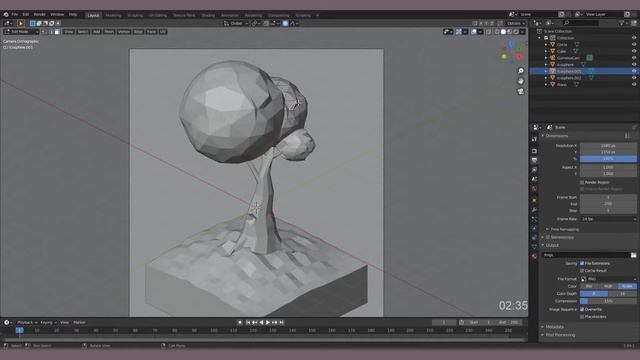The width and height of the screenshot is (640, 360).
Task: Click the Edge button in viewport header
Action: [x=138, y=31]
